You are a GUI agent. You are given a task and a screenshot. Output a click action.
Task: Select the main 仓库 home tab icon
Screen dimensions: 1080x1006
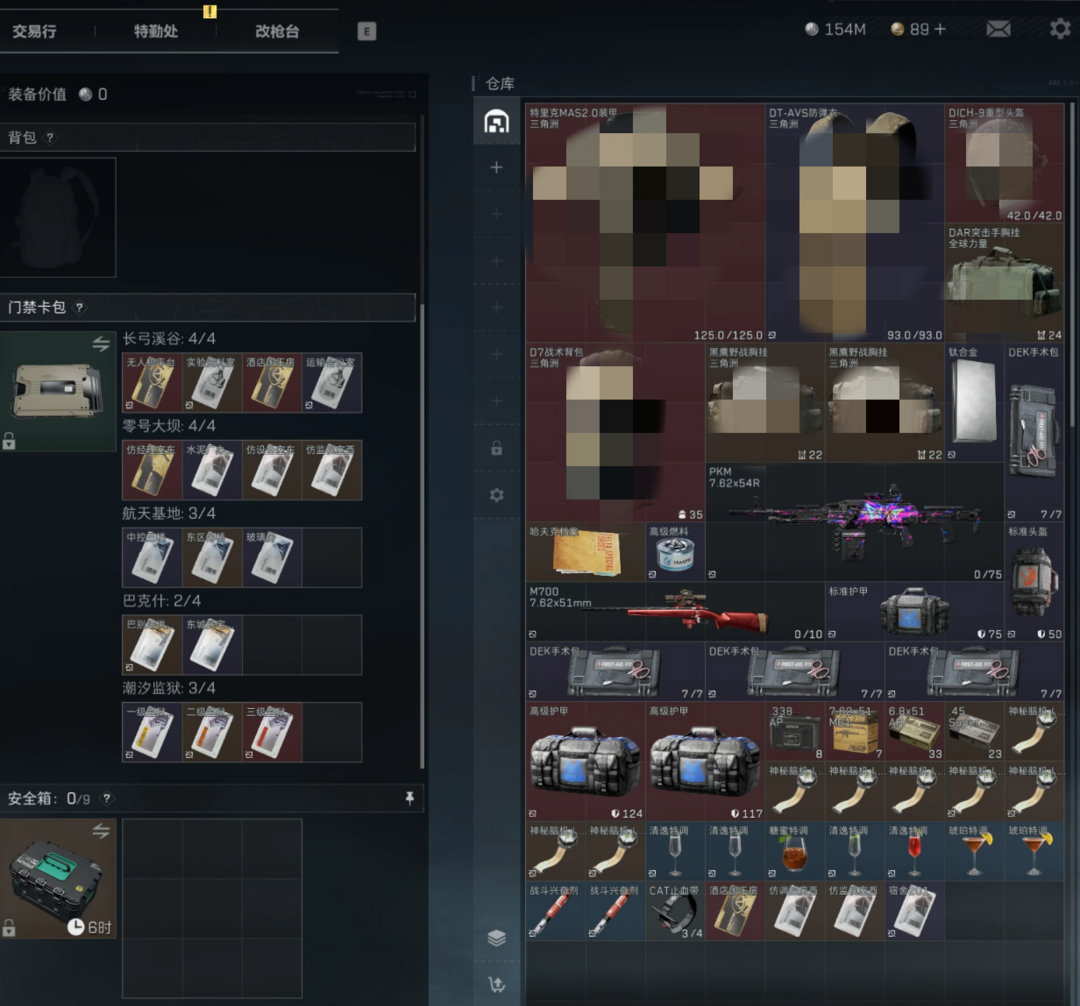click(x=496, y=122)
